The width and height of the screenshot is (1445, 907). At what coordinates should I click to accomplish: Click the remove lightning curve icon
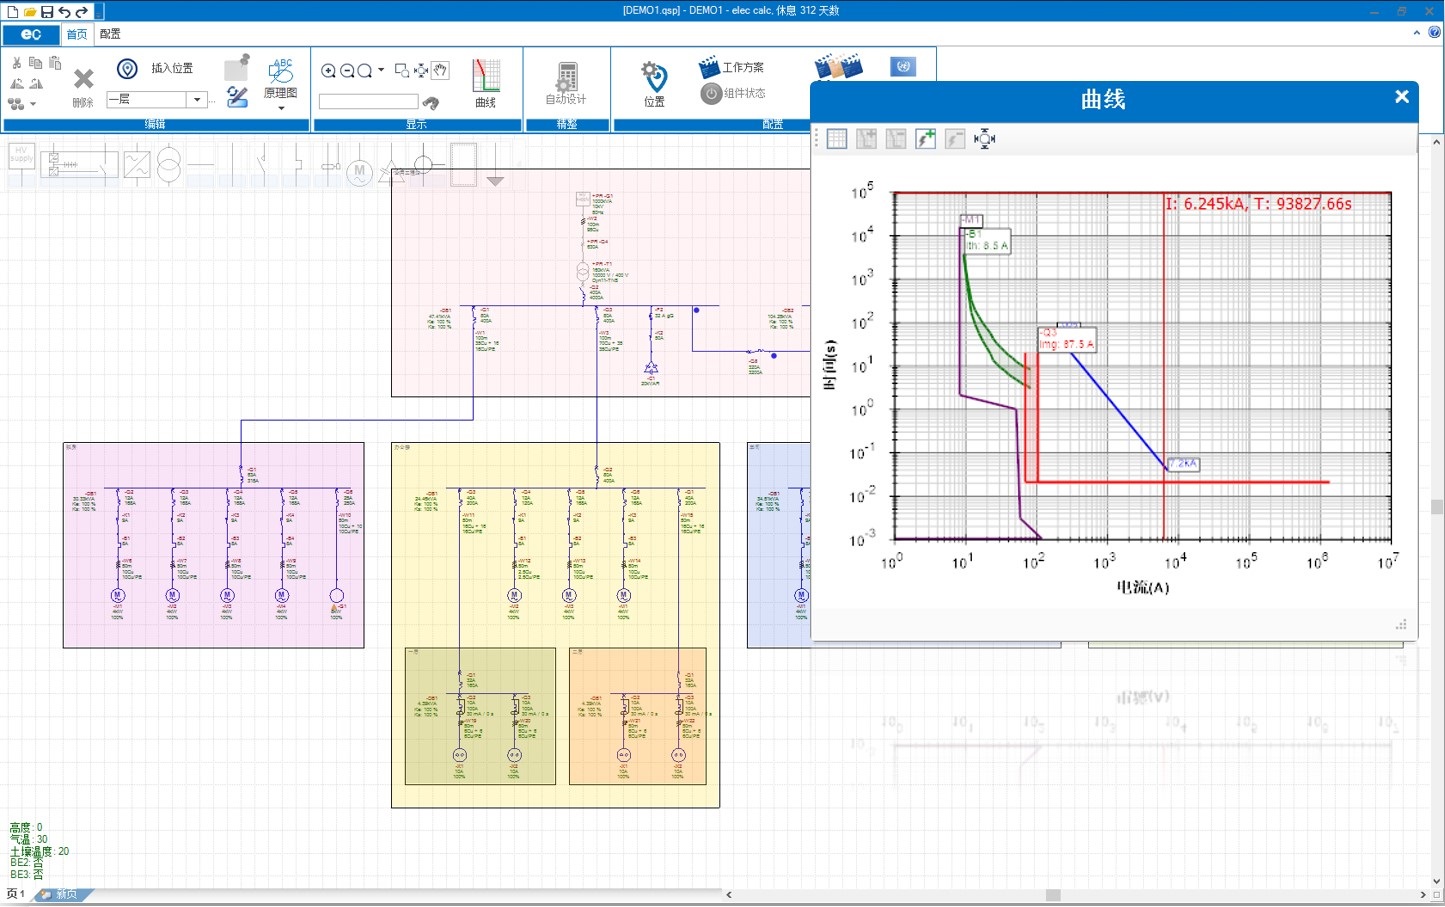coord(955,139)
